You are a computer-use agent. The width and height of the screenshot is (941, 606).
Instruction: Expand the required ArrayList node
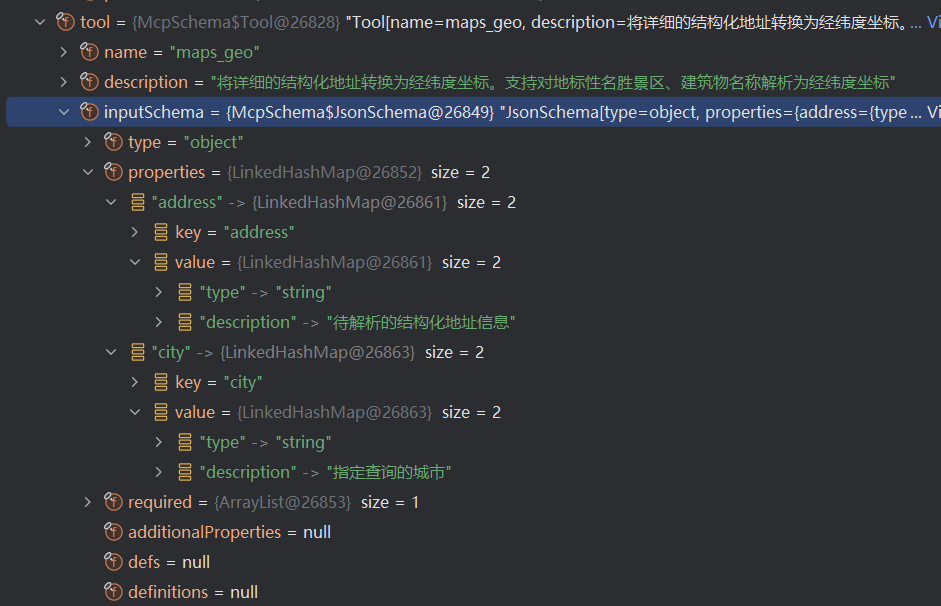[x=88, y=502]
